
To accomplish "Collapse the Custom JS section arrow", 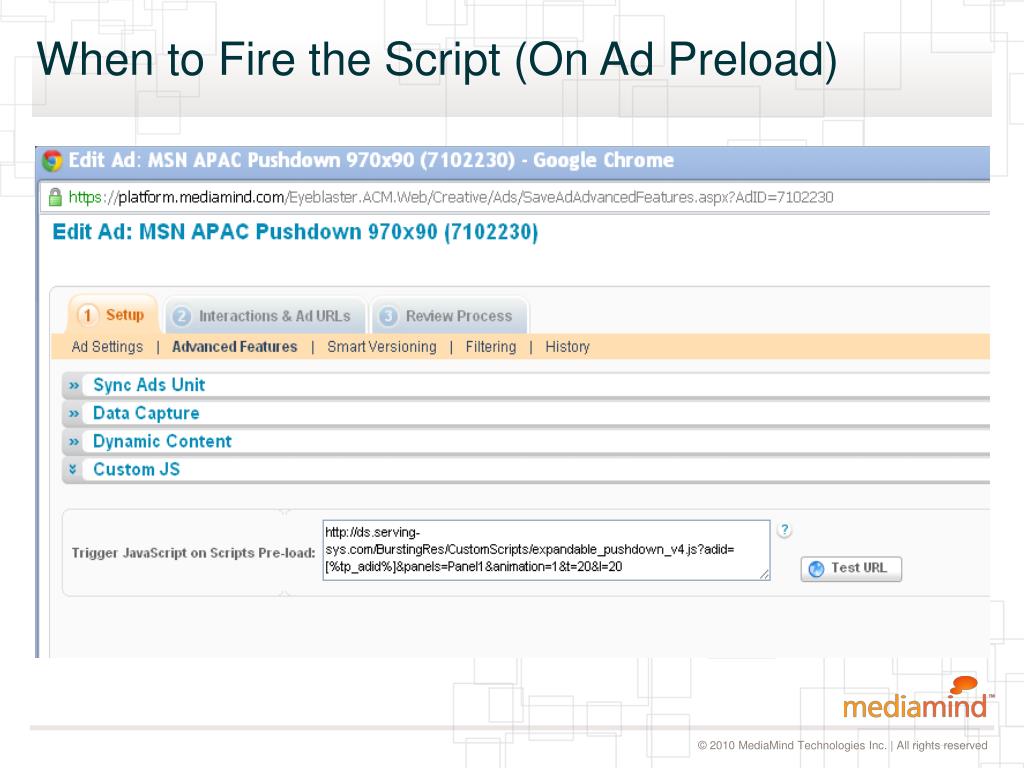I will 73,469.
